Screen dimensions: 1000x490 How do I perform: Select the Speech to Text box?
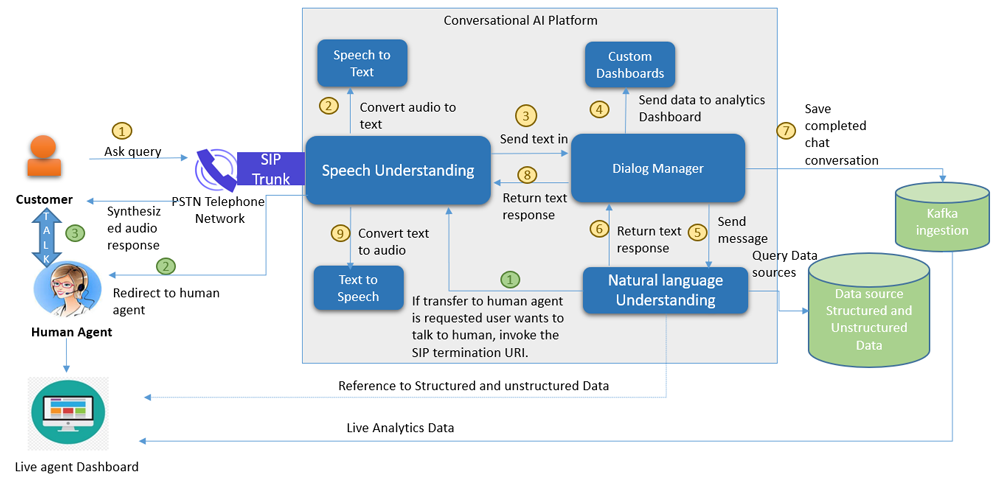pos(362,64)
